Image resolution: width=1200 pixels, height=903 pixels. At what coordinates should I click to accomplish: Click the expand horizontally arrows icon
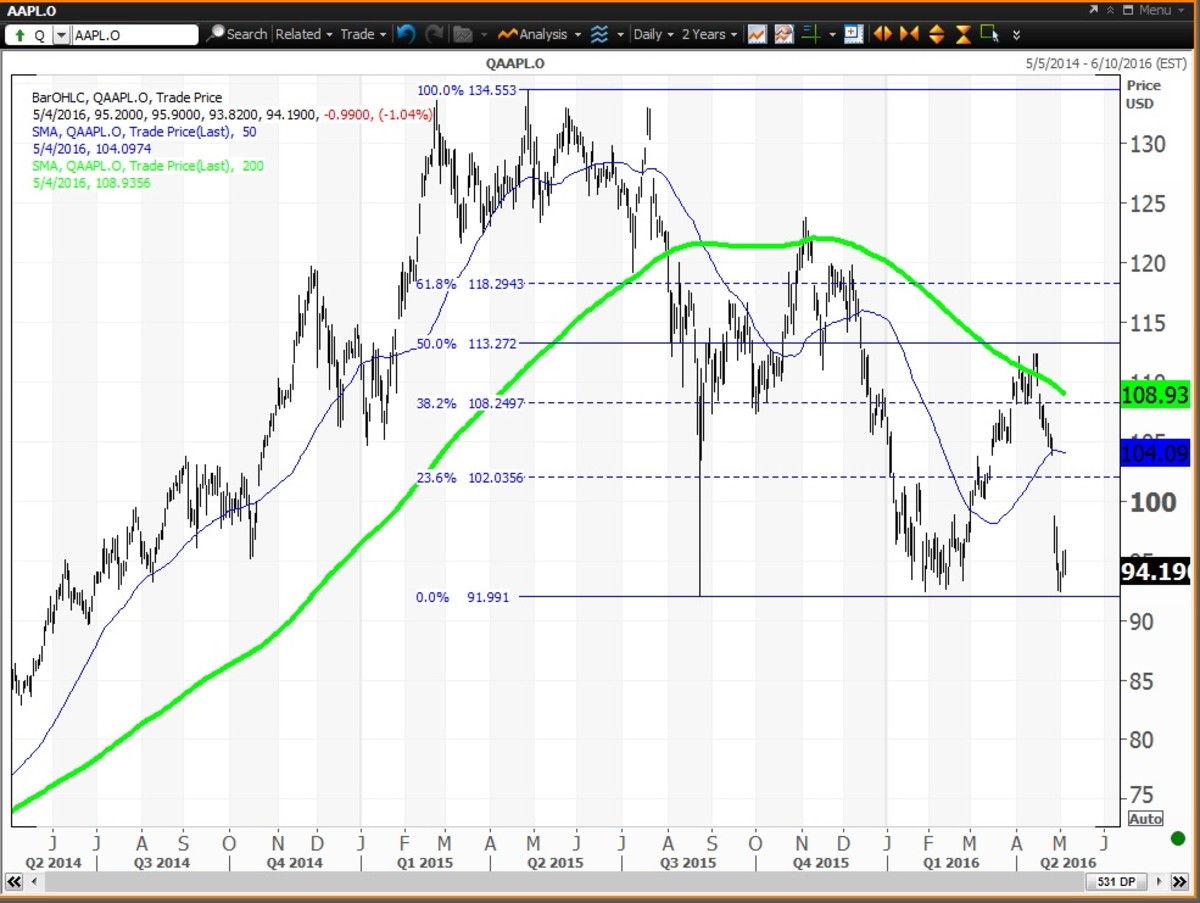coord(882,34)
